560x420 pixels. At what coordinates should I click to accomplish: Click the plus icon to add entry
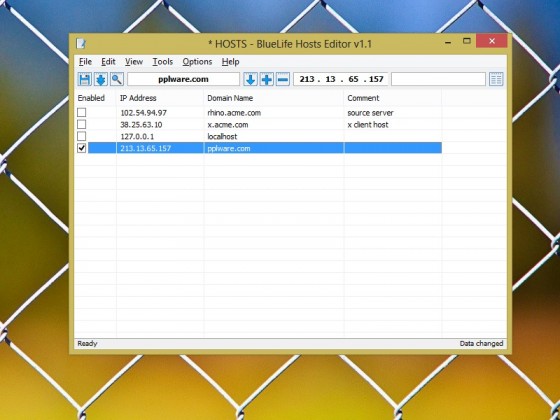pyautogui.click(x=266, y=79)
